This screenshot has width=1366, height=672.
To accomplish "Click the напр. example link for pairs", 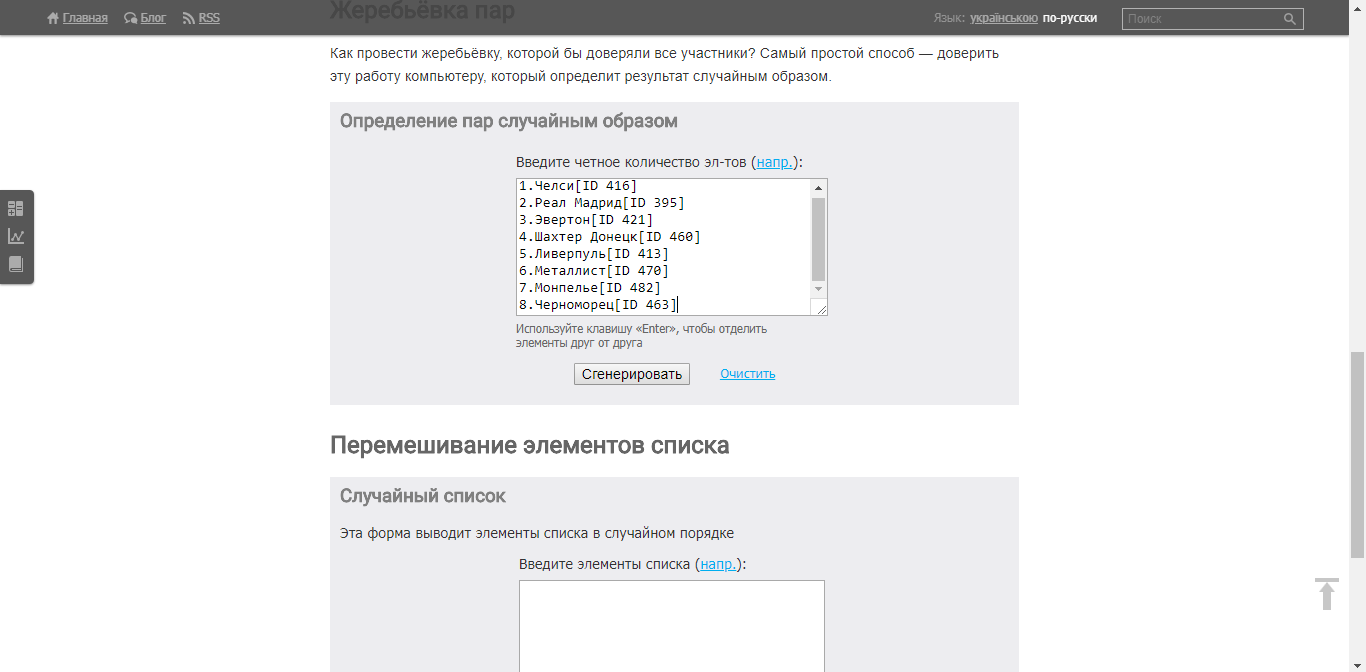I will (x=775, y=162).
